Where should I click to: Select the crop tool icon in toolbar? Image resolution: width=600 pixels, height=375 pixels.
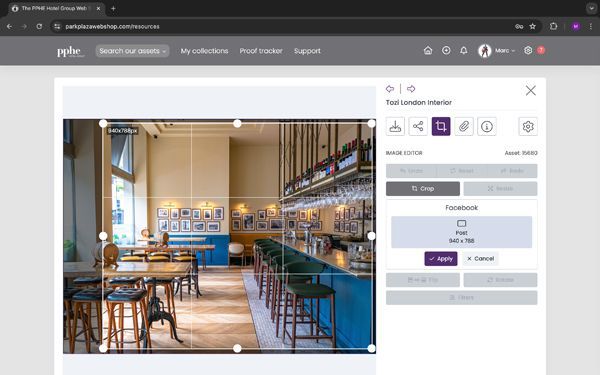pos(441,126)
